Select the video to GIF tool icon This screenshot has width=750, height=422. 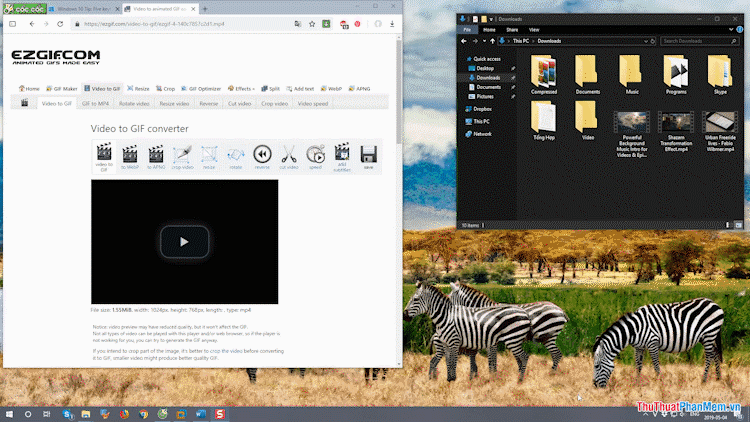[104, 156]
